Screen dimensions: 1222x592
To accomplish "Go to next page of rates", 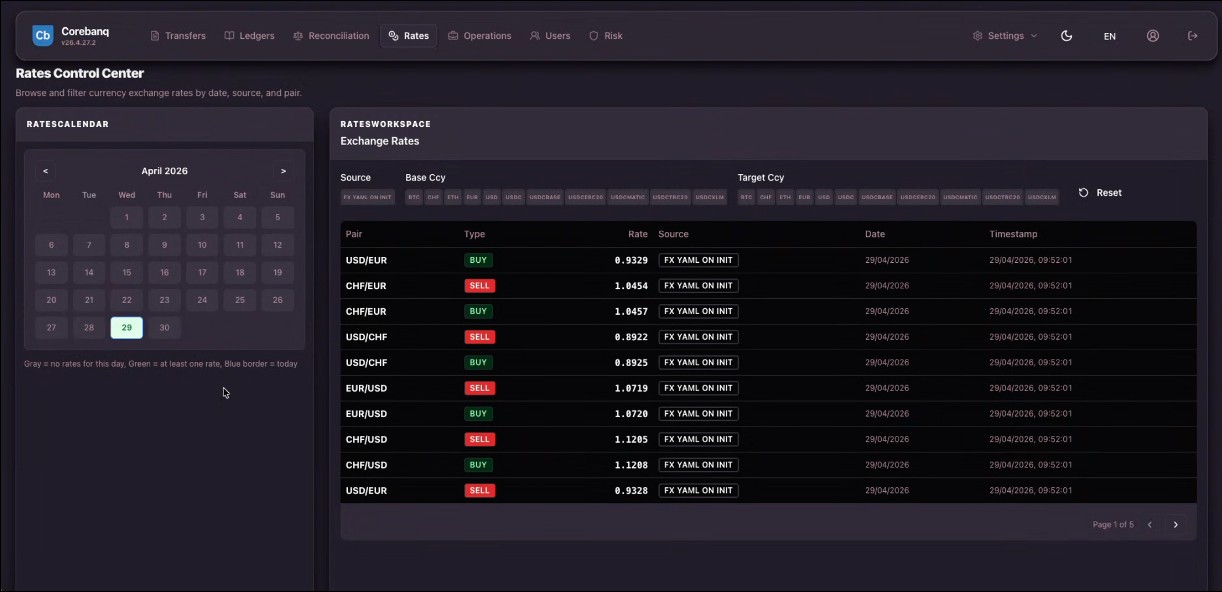I will pyautogui.click(x=1176, y=524).
